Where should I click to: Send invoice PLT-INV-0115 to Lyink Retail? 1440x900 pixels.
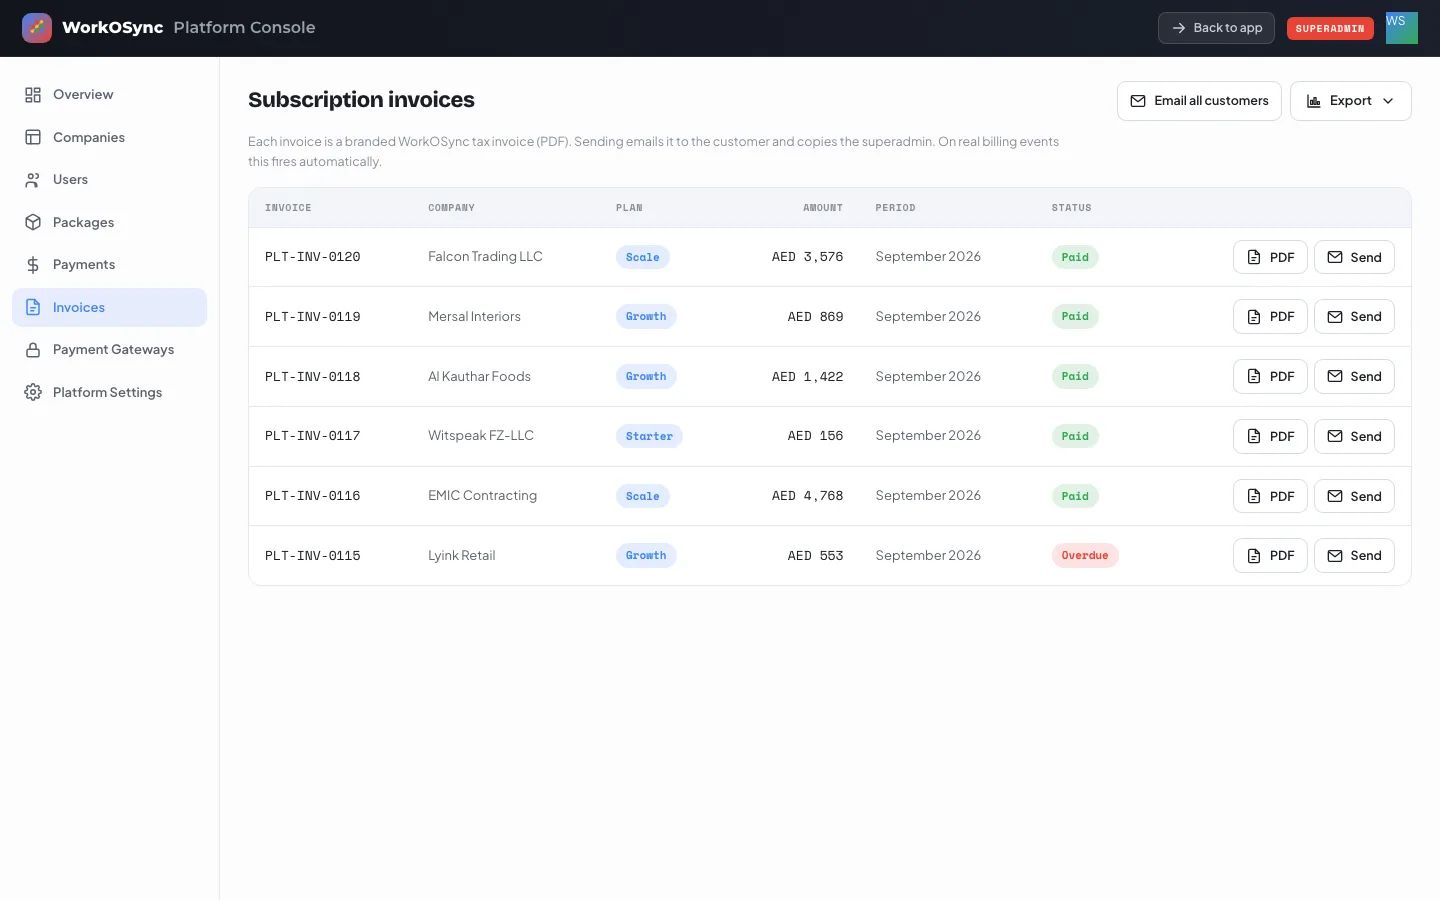[1354, 556]
